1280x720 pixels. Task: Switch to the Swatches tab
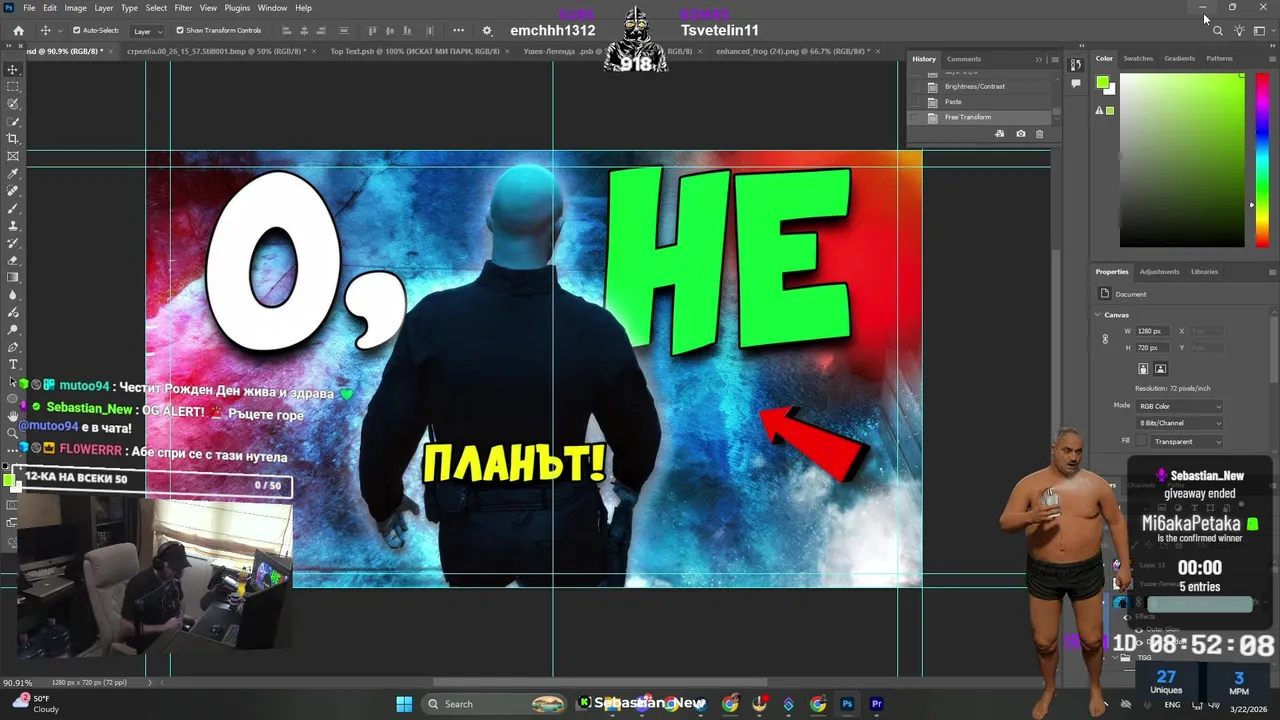pos(1138,59)
